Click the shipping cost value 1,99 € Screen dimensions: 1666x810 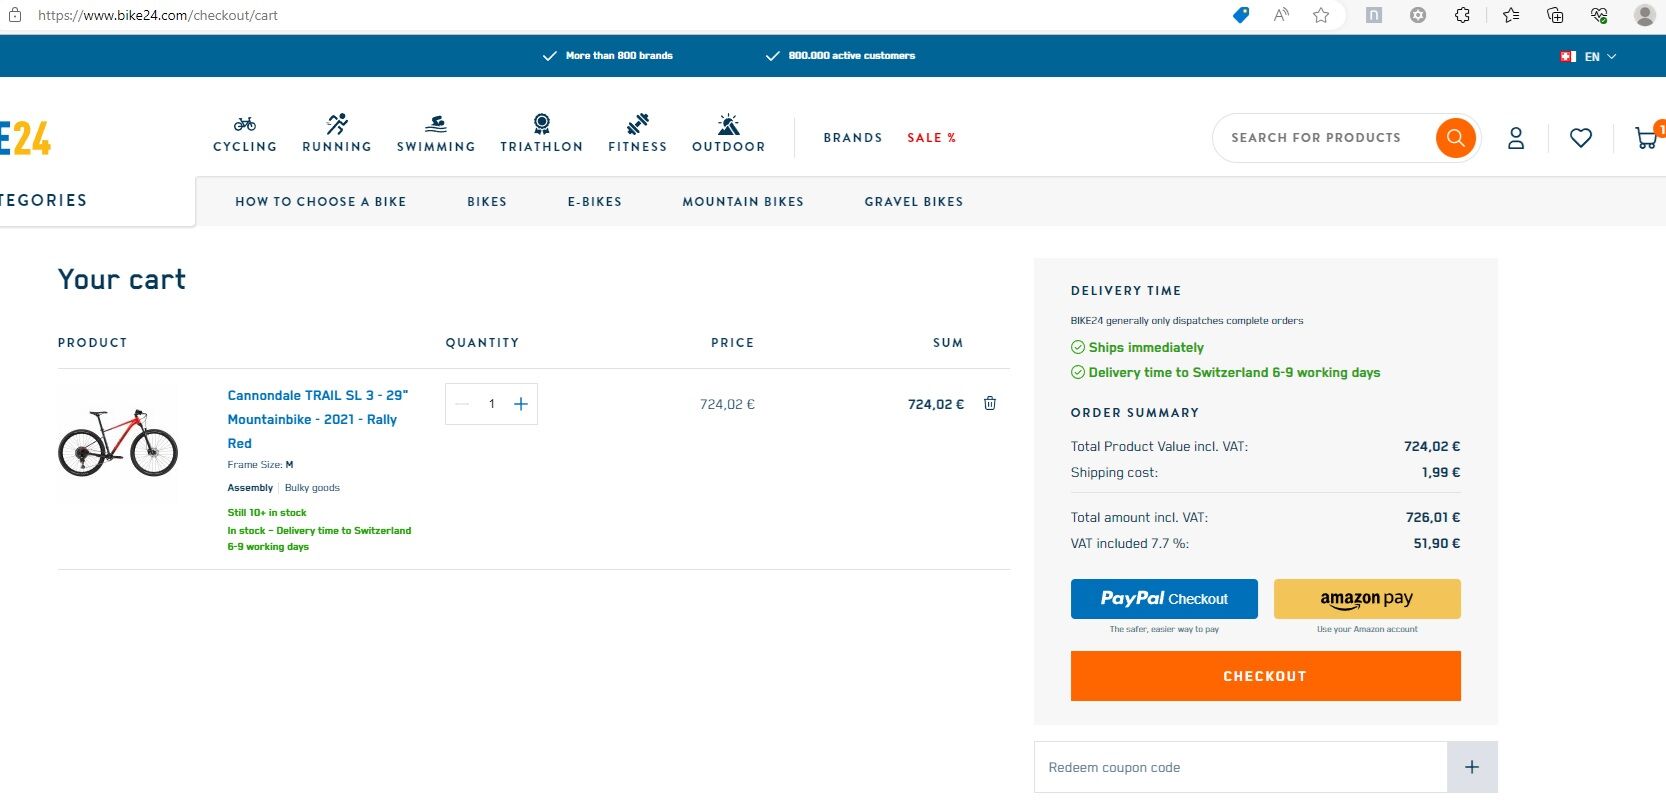pos(1441,472)
